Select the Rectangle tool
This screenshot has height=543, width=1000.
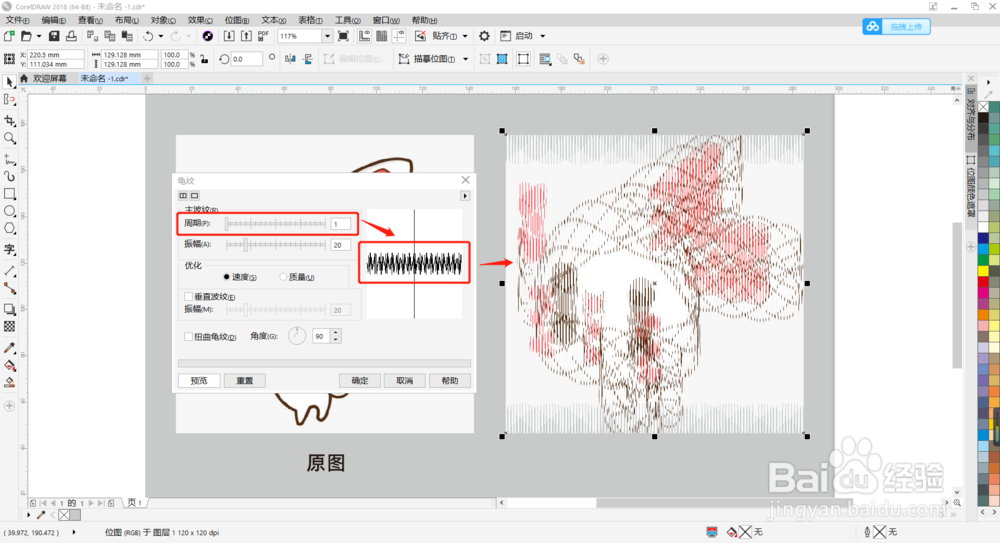10,193
